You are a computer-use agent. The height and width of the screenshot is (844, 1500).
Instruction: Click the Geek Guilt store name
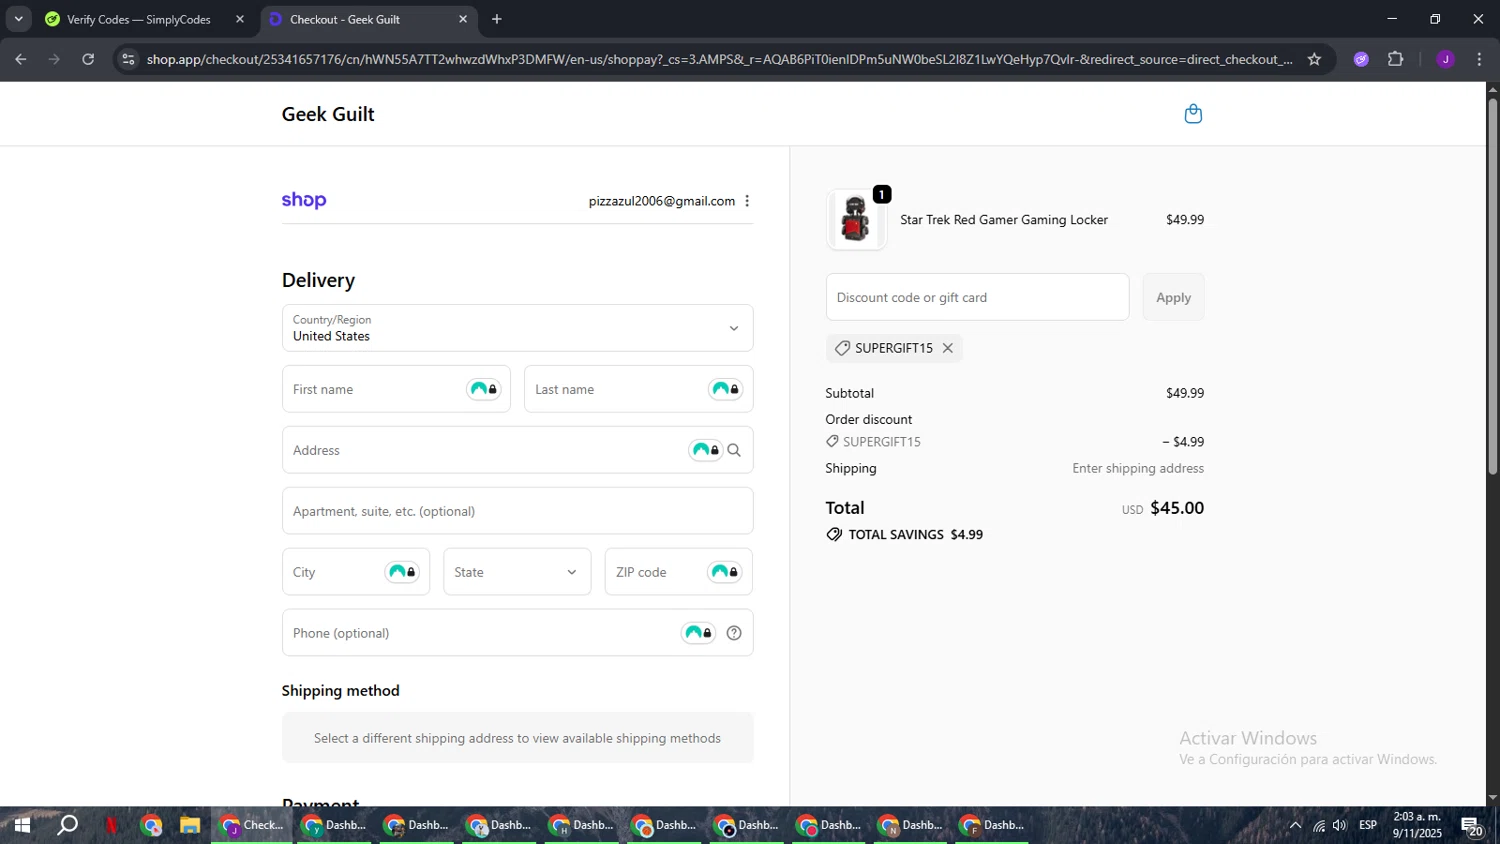pos(328,114)
